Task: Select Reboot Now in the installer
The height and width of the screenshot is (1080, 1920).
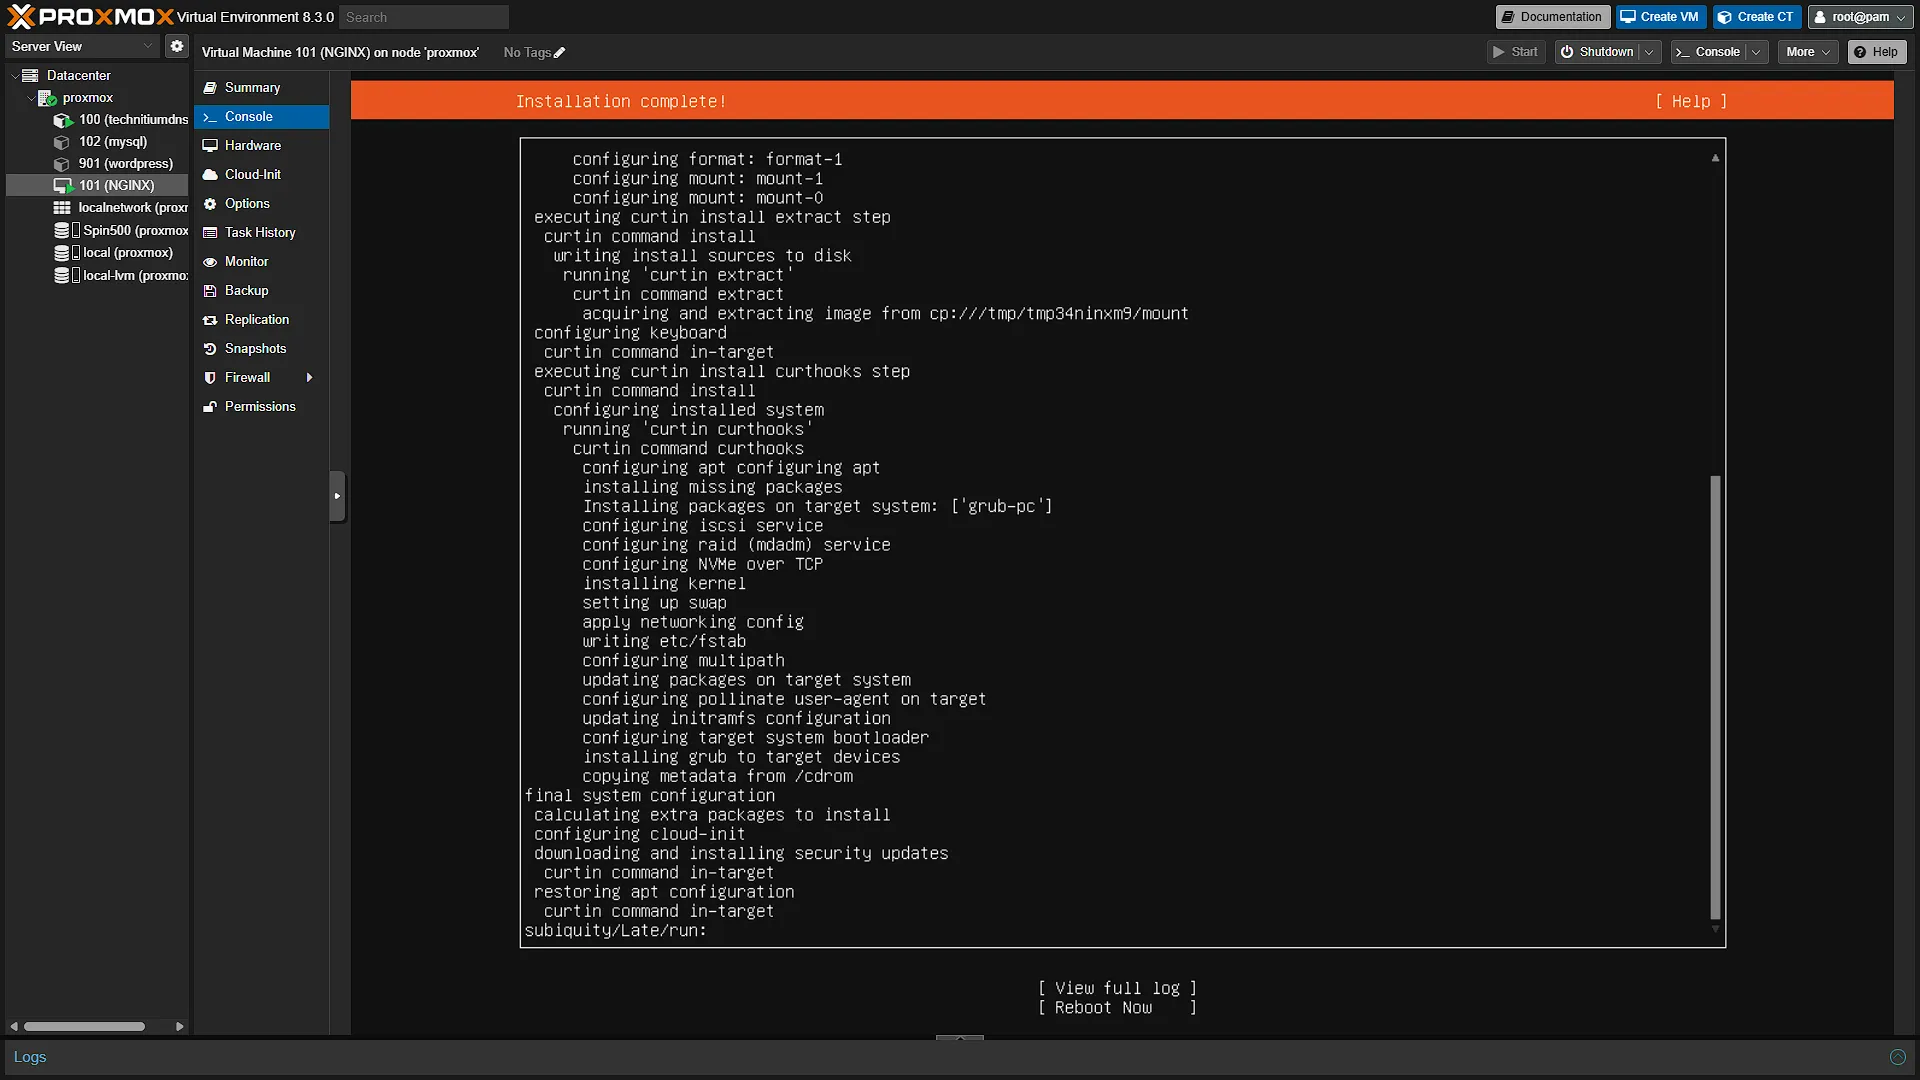Action: (1117, 1008)
